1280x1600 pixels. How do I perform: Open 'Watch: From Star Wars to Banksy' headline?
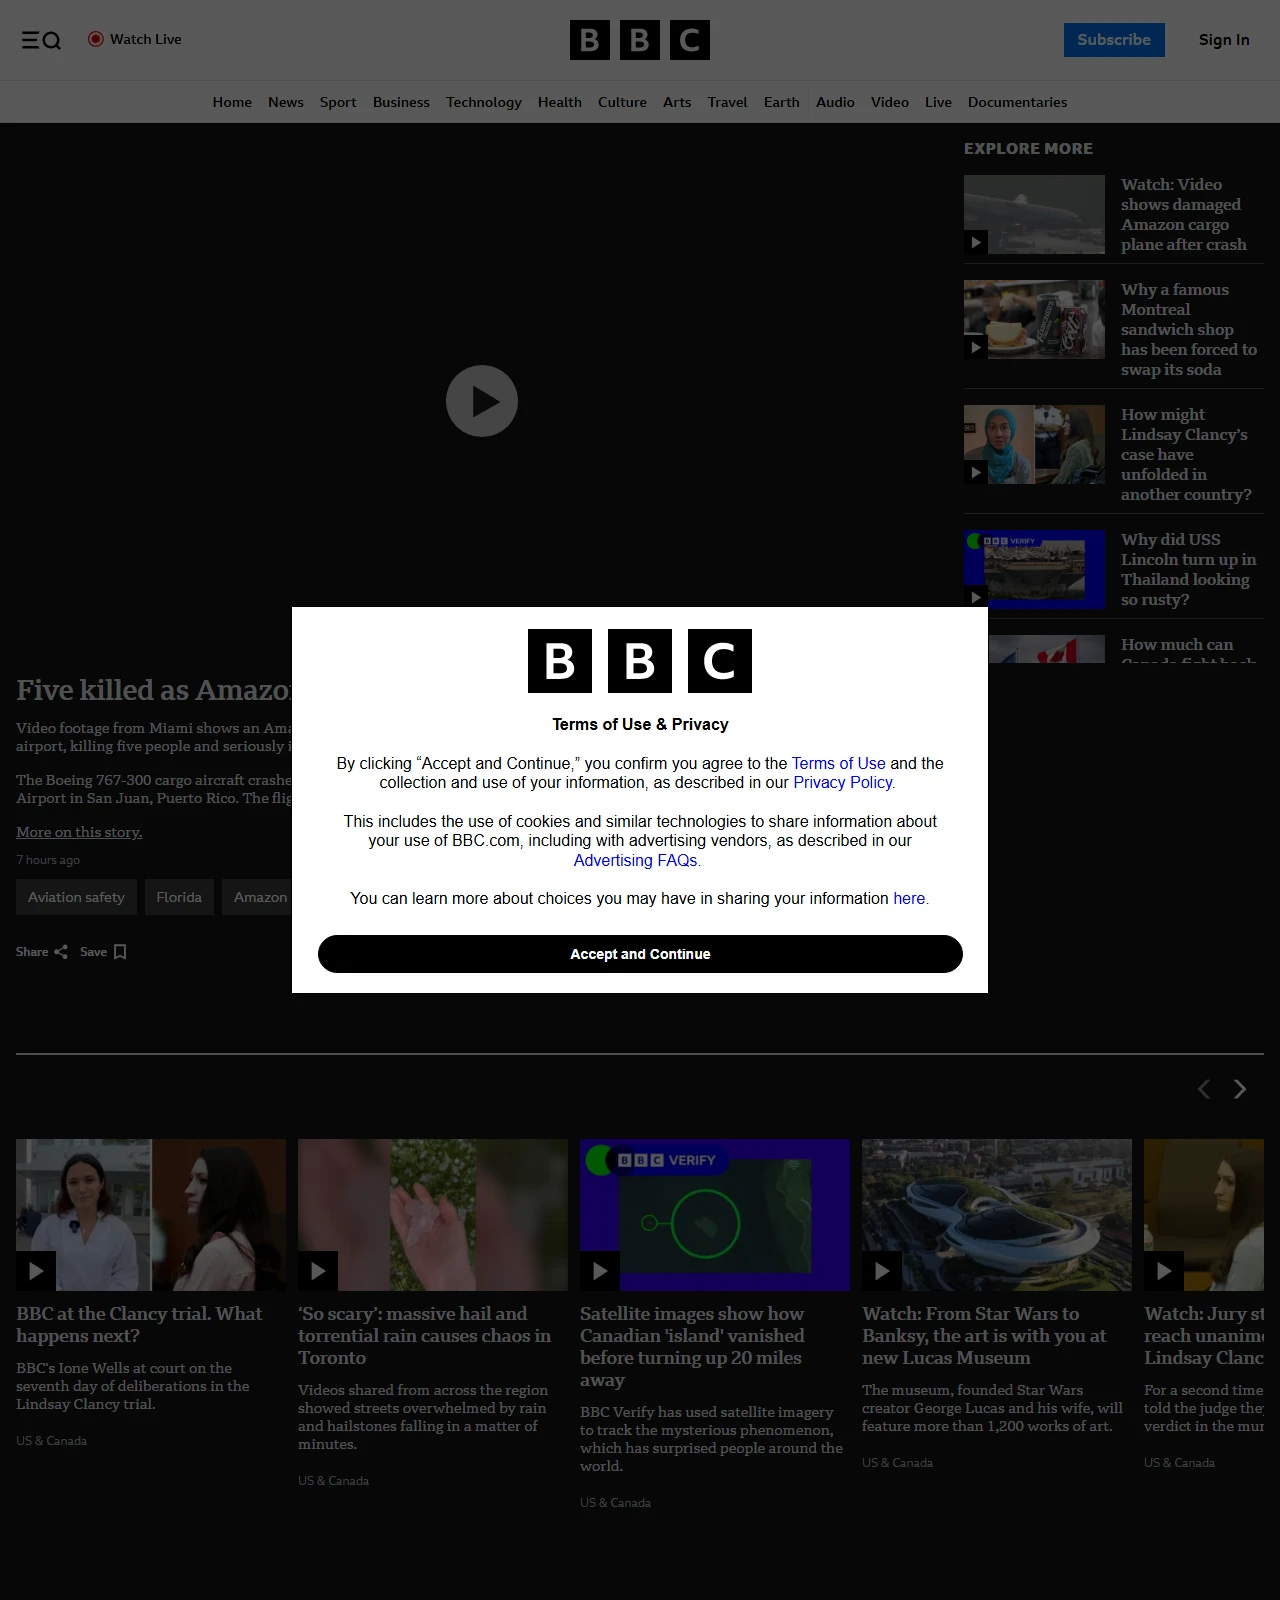[984, 1335]
